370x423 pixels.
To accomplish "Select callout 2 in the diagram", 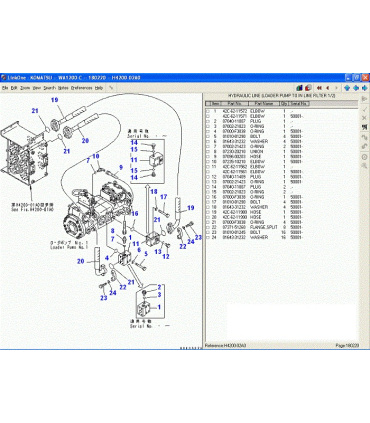I will (159, 287).
